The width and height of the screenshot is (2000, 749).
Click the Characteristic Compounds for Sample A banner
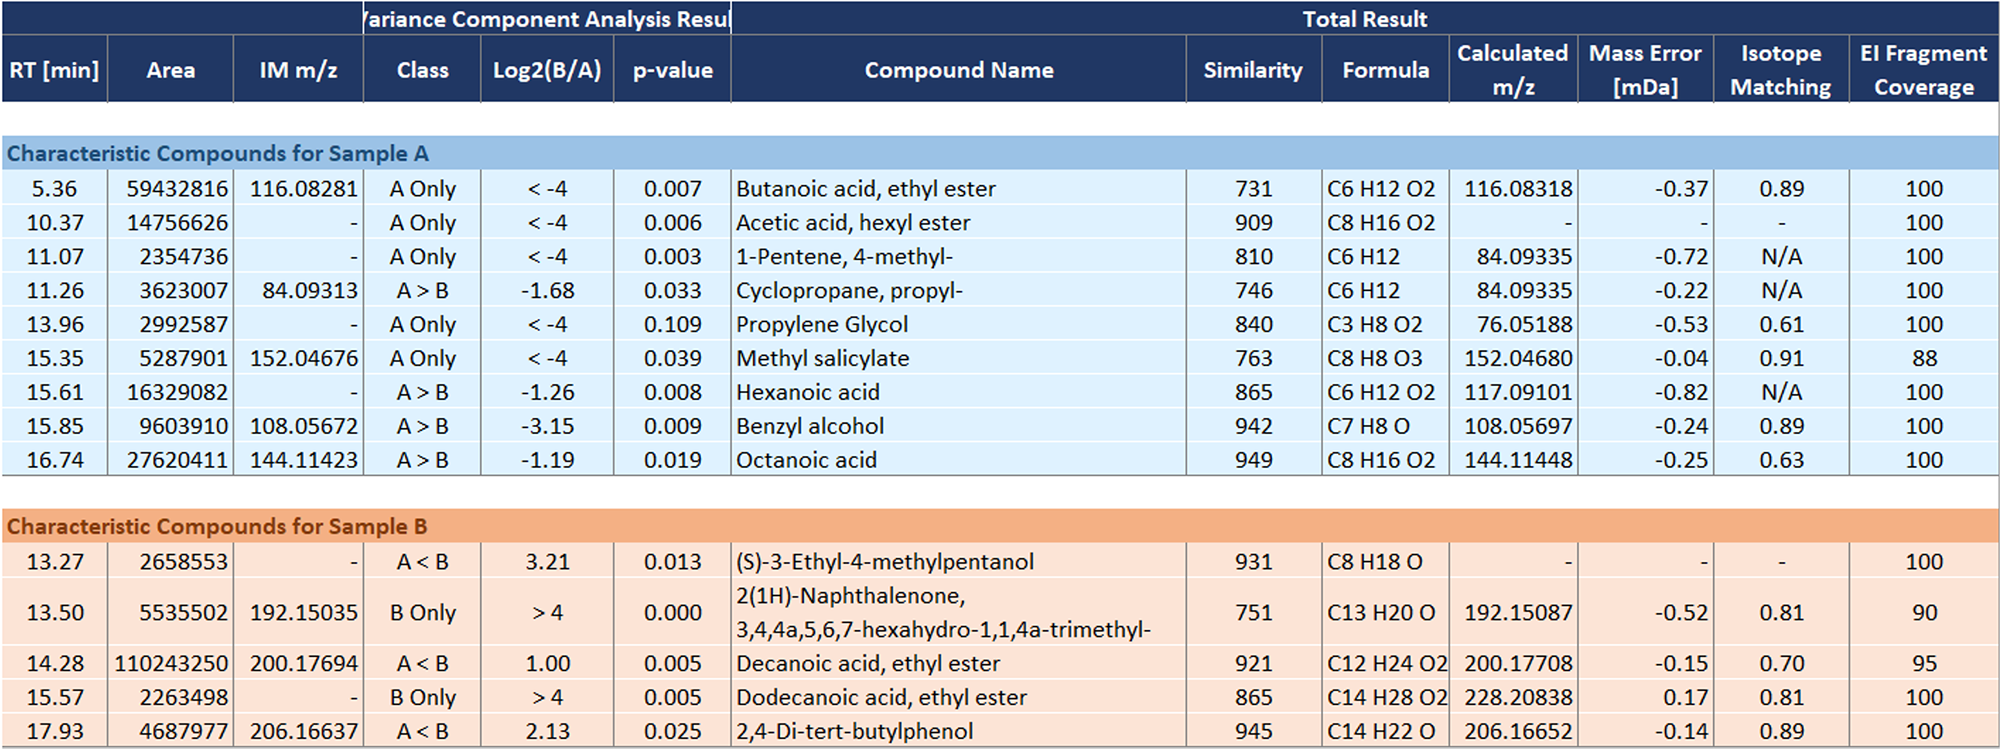[x=218, y=153]
